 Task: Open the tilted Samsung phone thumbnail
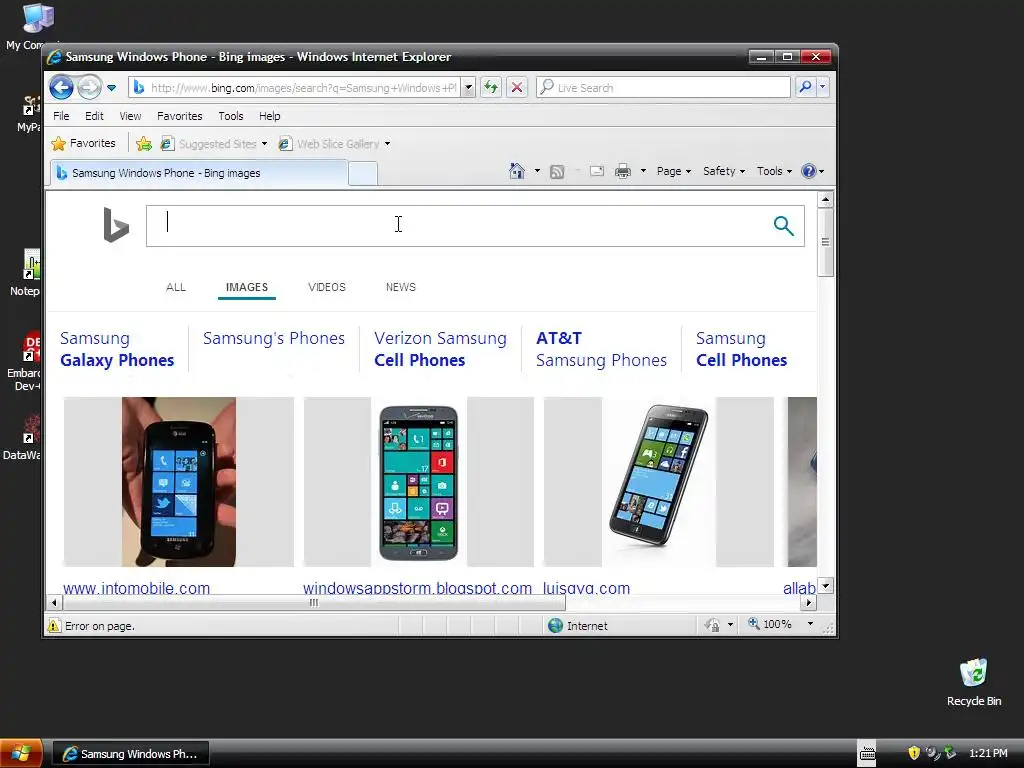[659, 482]
